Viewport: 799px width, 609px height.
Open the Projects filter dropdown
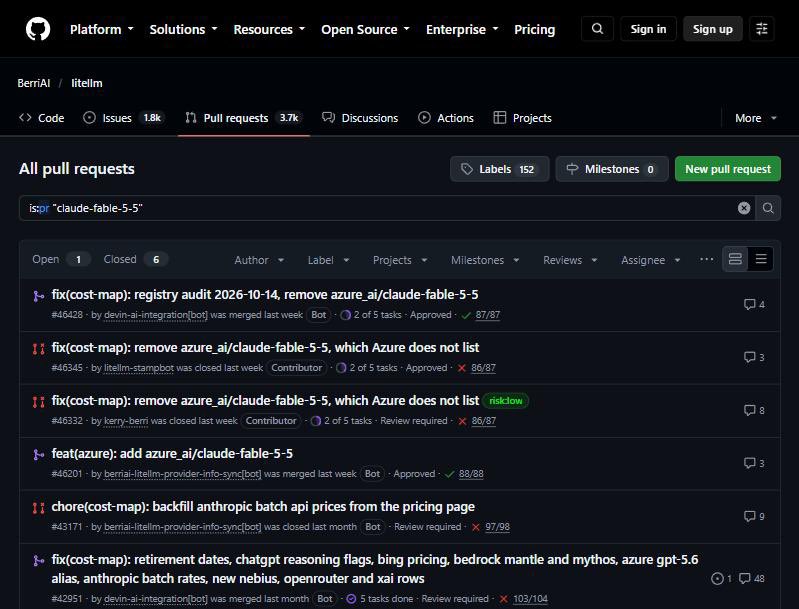point(400,260)
